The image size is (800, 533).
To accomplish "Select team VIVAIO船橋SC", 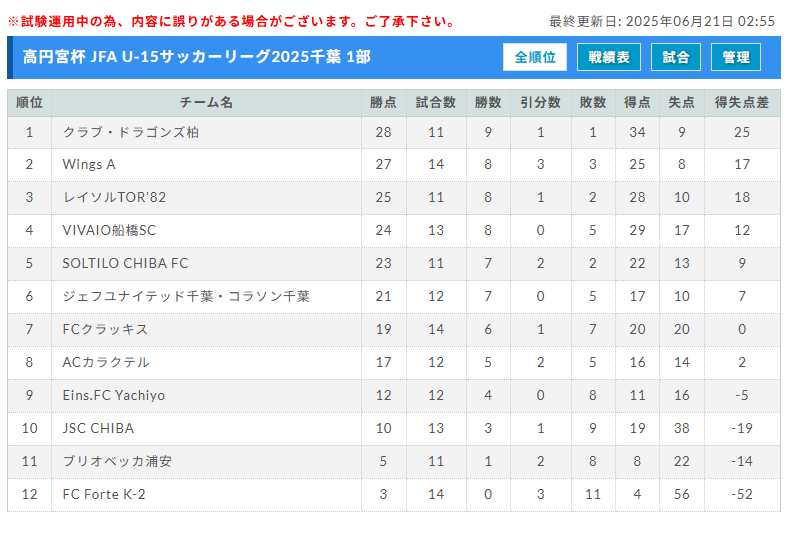I will 109,231.
